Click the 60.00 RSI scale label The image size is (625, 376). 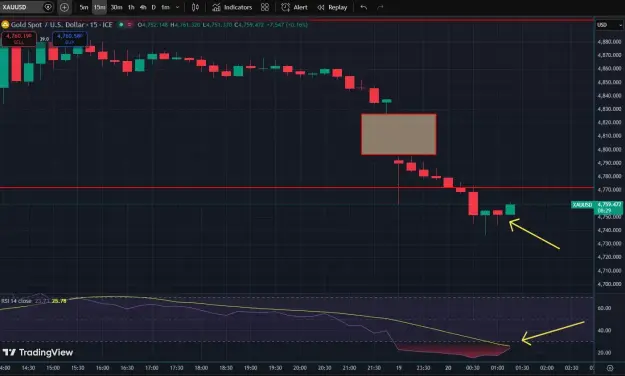click(x=604, y=308)
